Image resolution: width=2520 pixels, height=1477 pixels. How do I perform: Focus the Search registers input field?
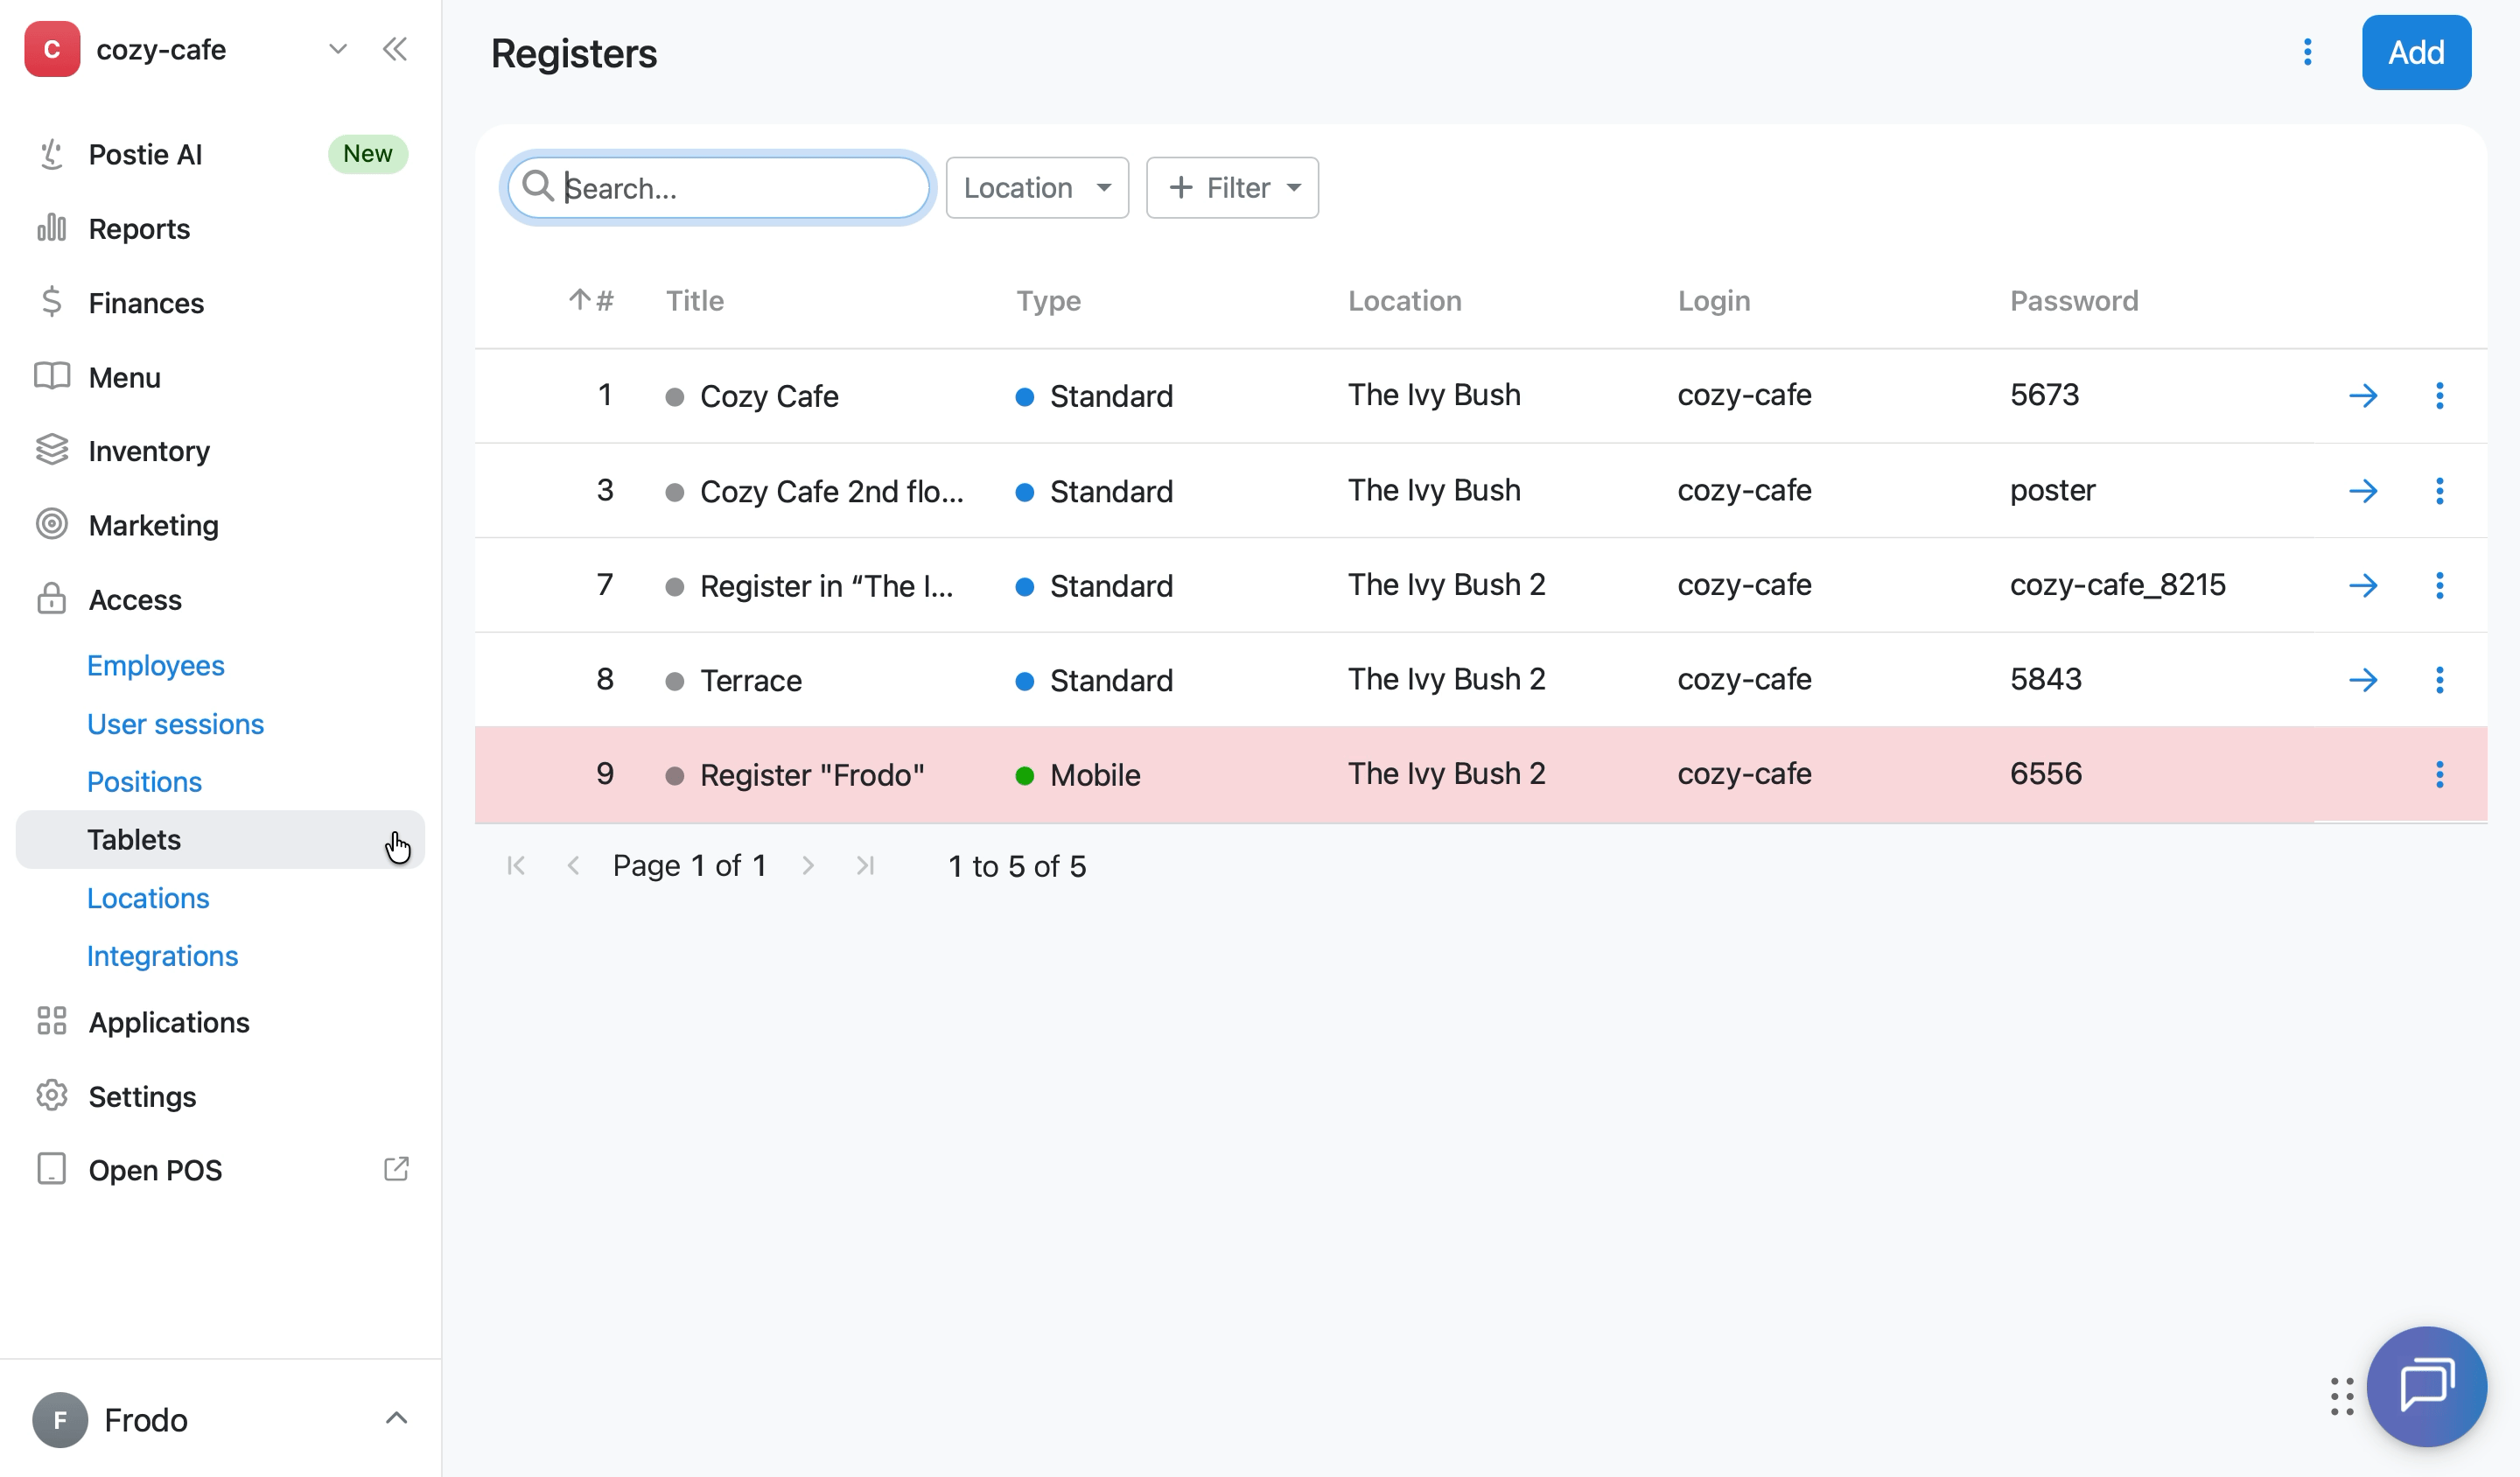[x=718, y=188]
